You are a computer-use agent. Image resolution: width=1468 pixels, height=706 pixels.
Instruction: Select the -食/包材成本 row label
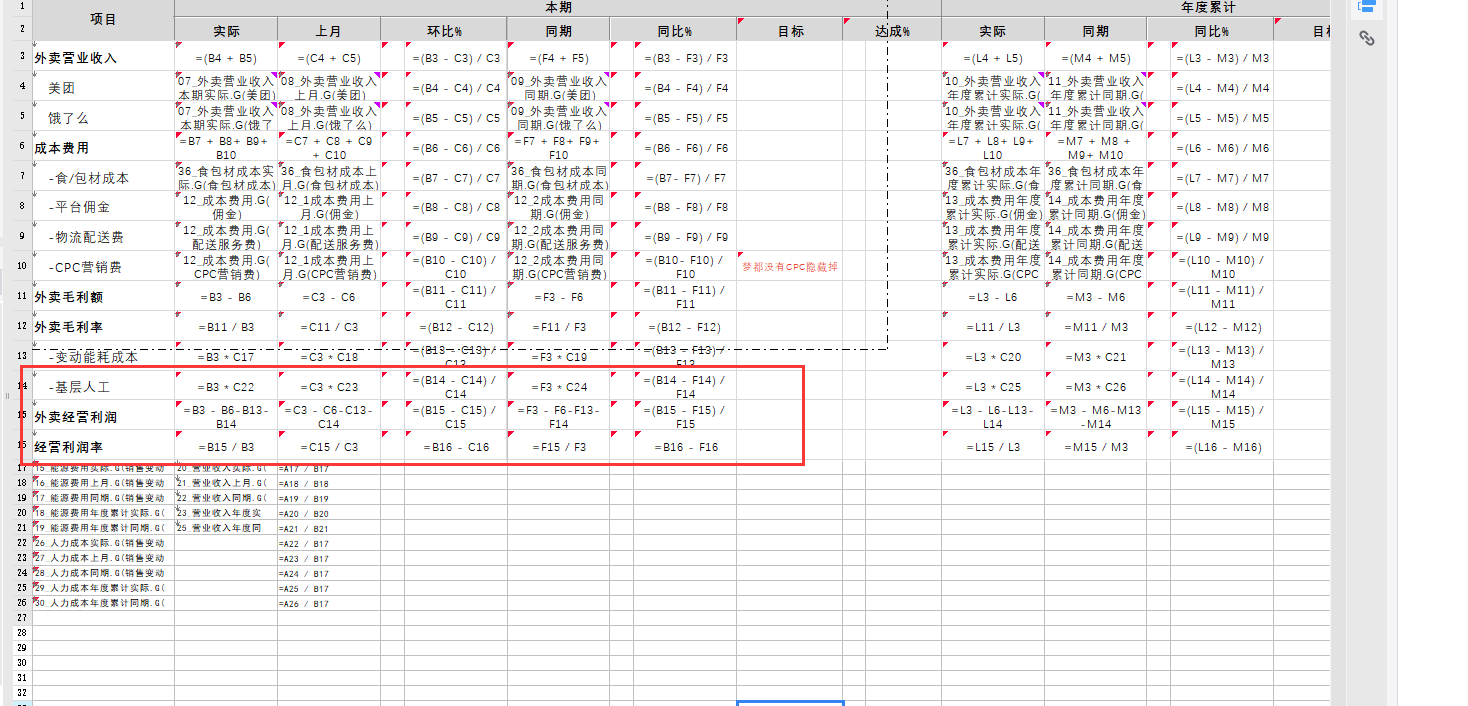[104, 178]
